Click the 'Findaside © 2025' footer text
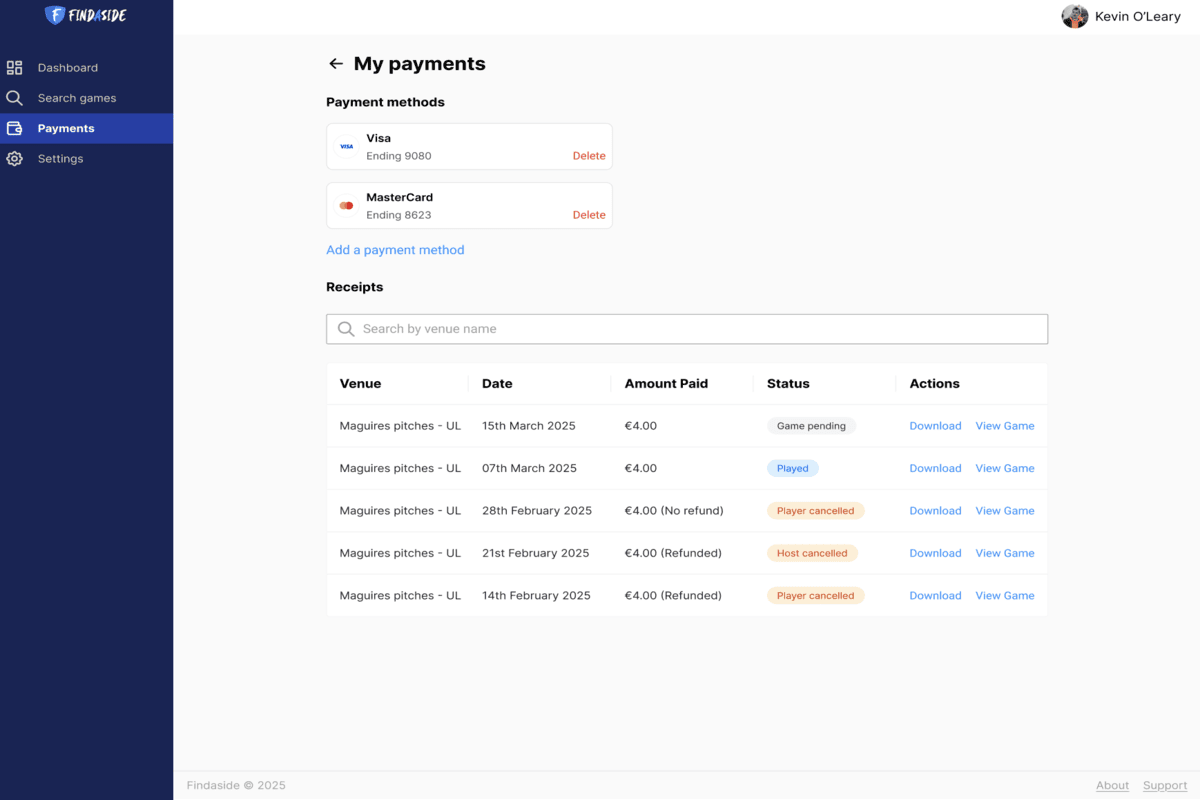The width and height of the screenshot is (1200, 800). pos(236,786)
